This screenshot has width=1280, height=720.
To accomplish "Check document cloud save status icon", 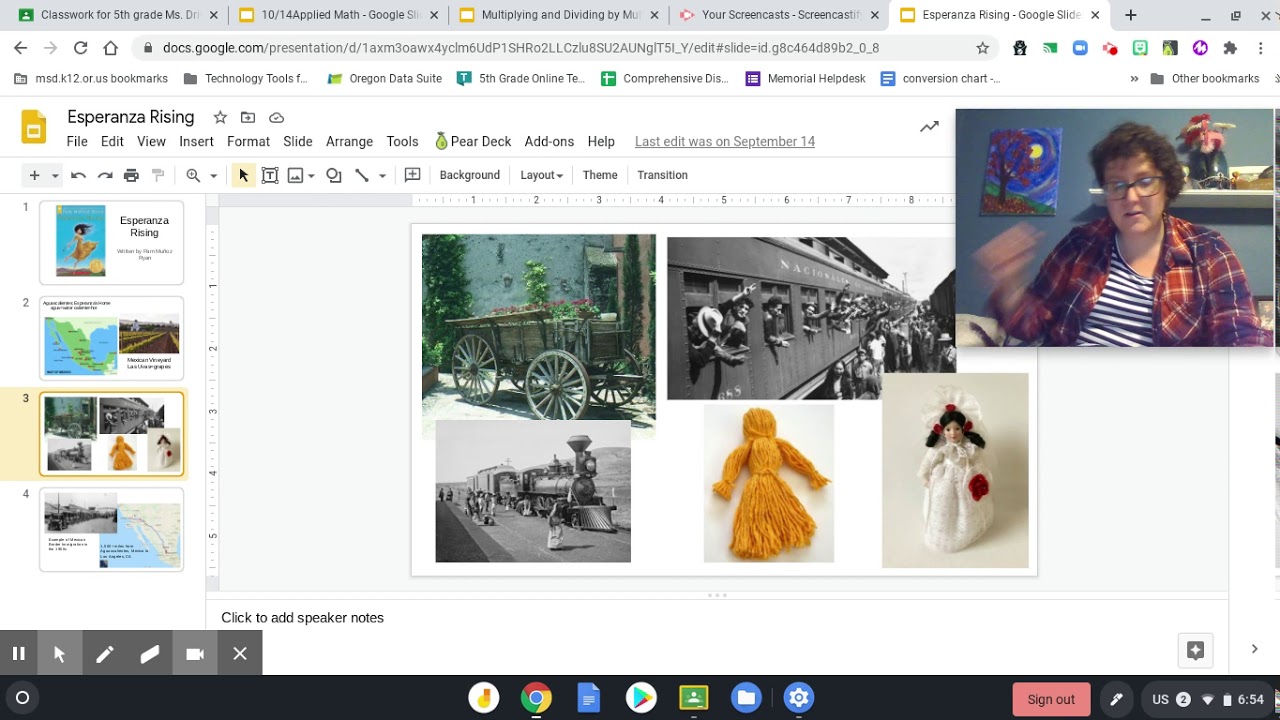I will [277, 118].
